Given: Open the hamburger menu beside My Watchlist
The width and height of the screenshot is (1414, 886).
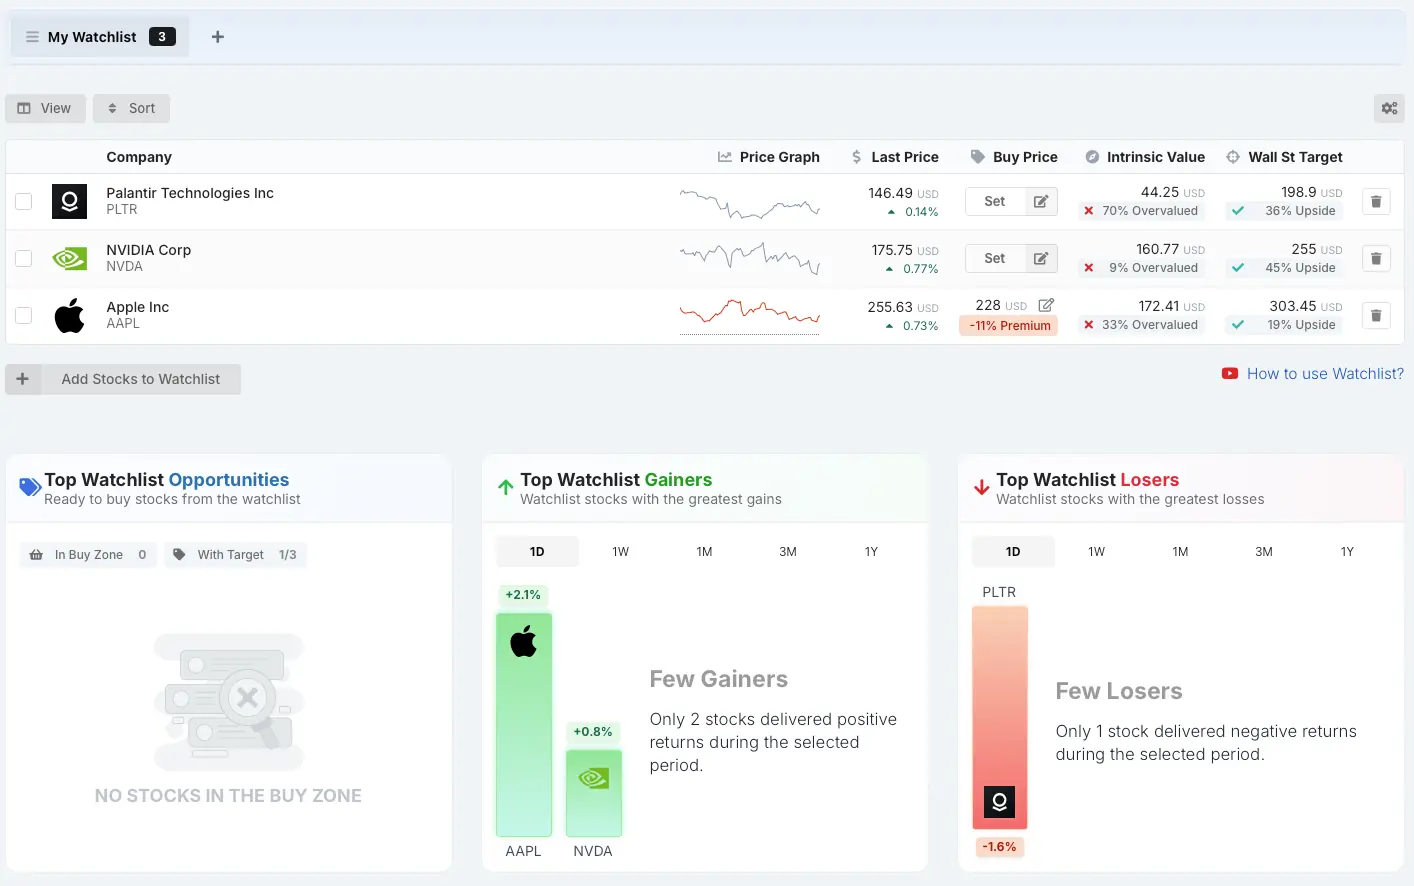Looking at the screenshot, I should [x=32, y=37].
